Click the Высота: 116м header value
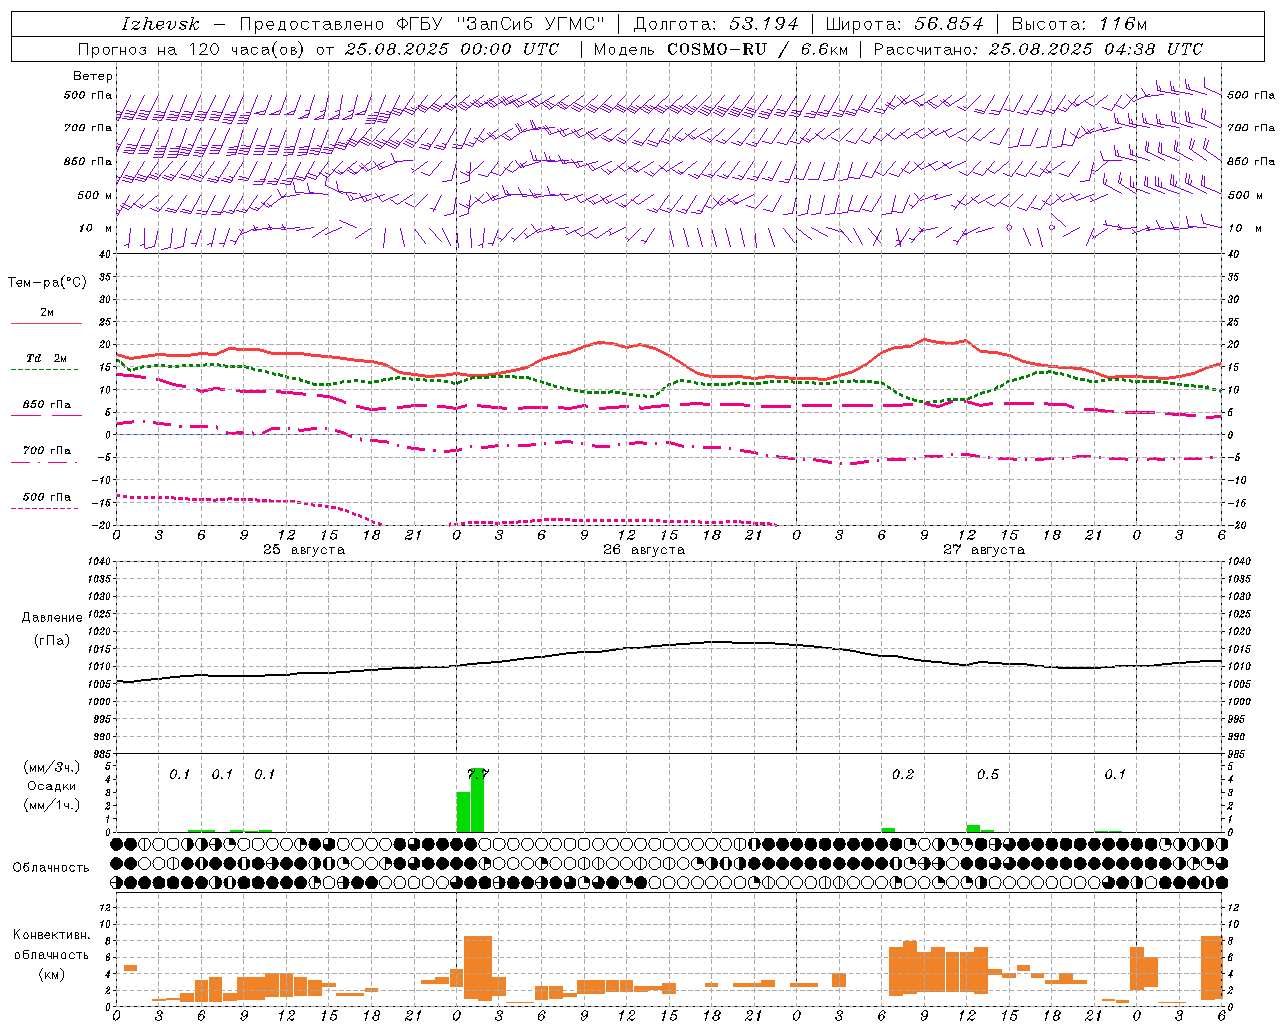This screenshot has width=1280, height=1024. pyautogui.click(x=1079, y=24)
